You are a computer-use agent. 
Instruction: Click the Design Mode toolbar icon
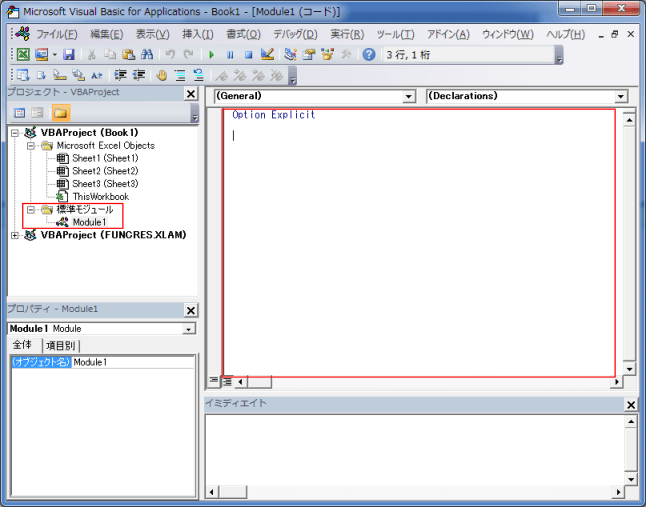point(267,54)
